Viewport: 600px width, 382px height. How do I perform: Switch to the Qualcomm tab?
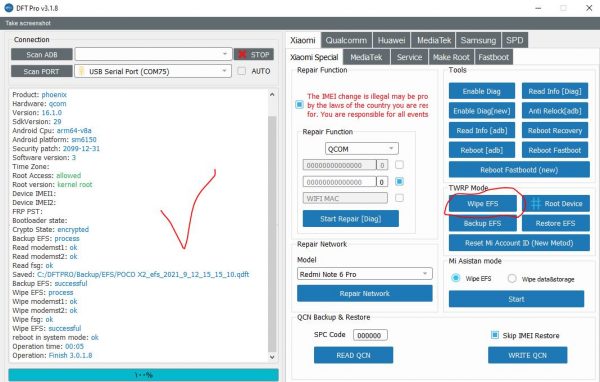[346, 40]
